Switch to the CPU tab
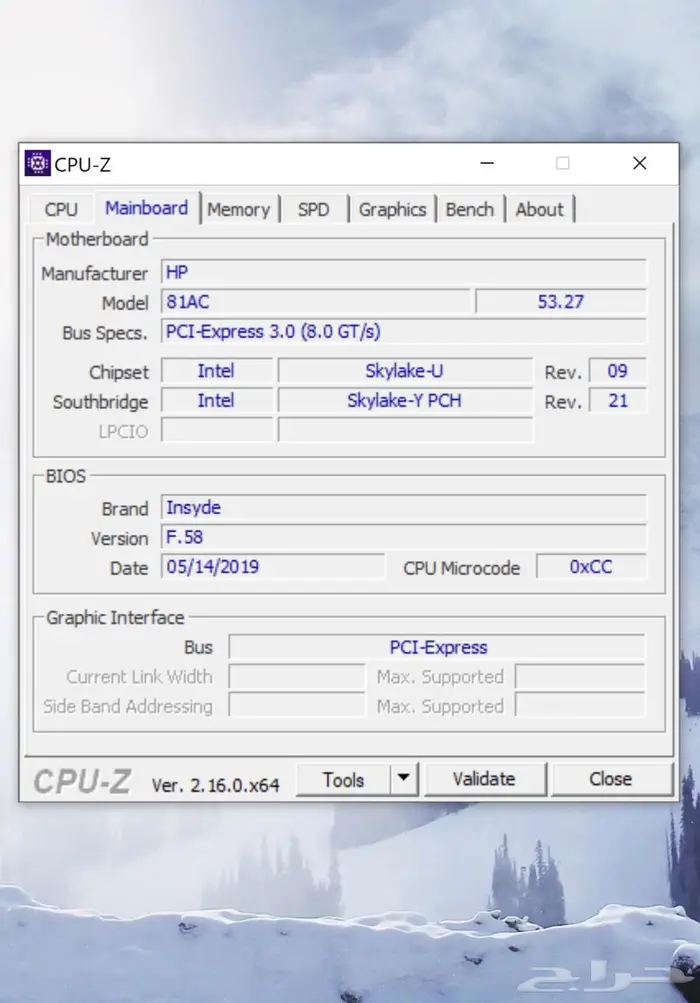Image resolution: width=700 pixels, height=1003 pixels. pos(61,209)
